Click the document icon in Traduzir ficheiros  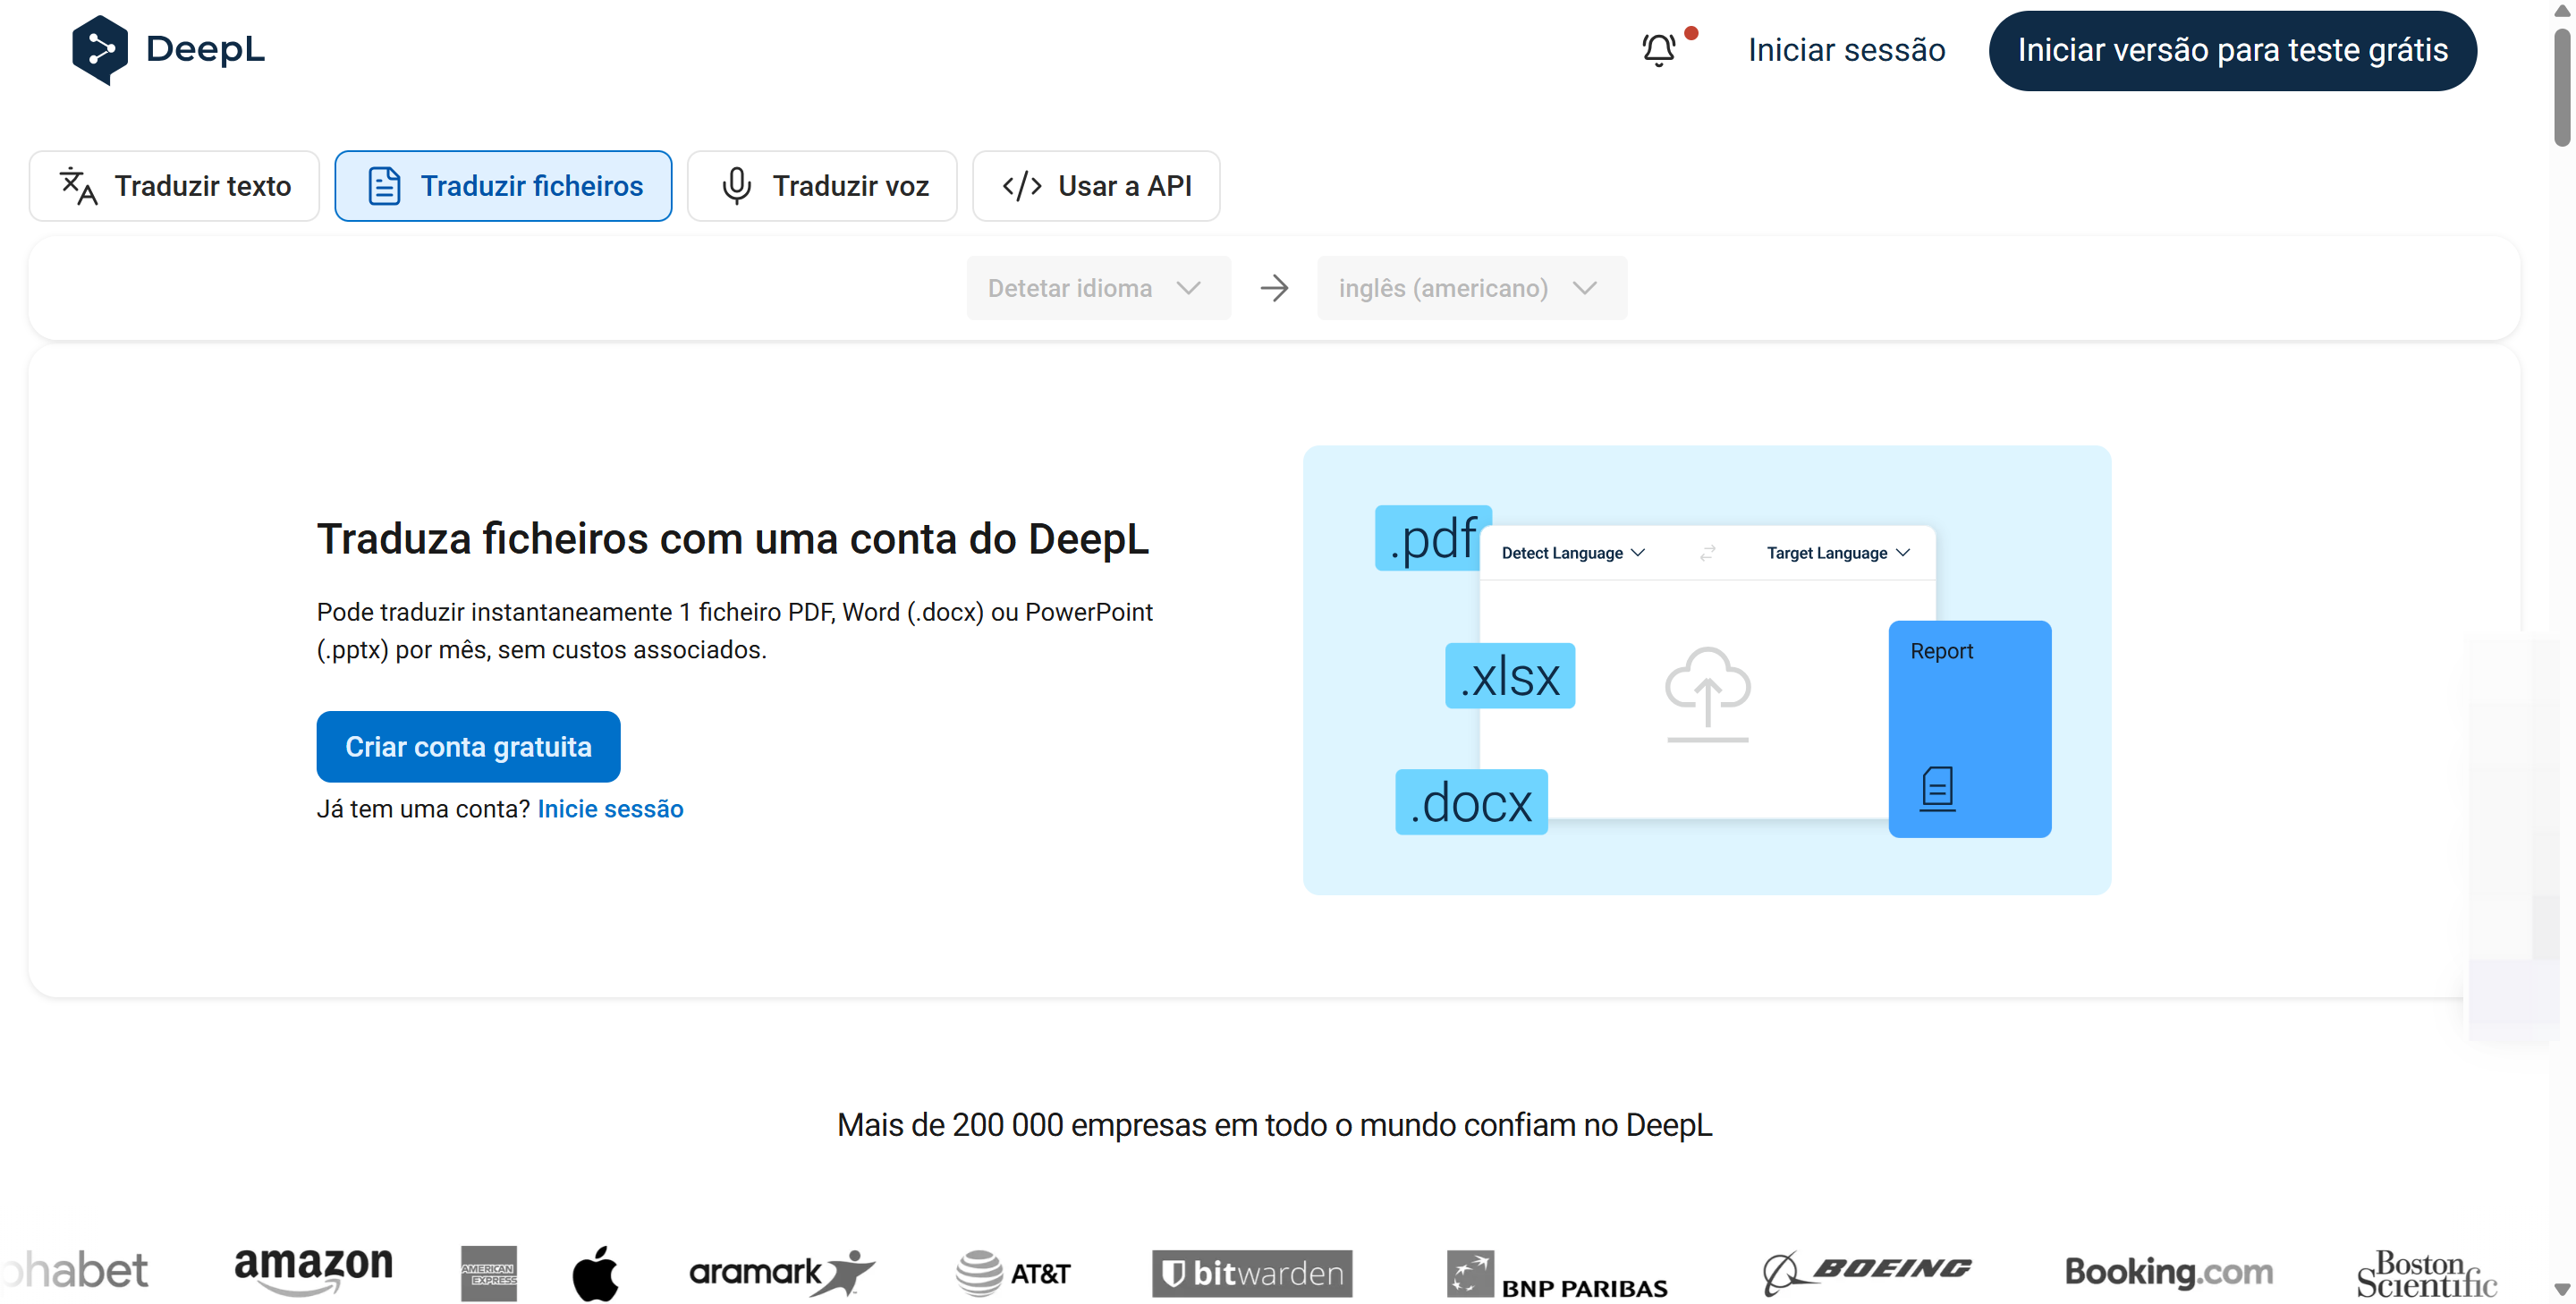(384, 186)
